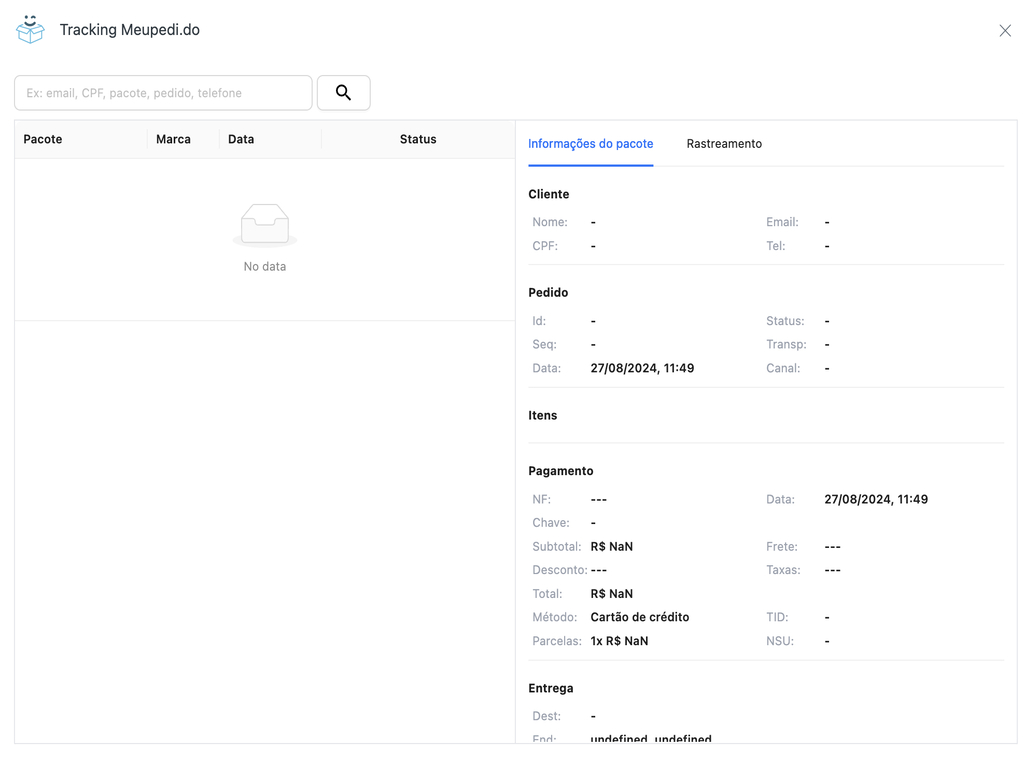Click the Itens section heading
This screenshot has height=768, width=1024.
click(542, 415)
